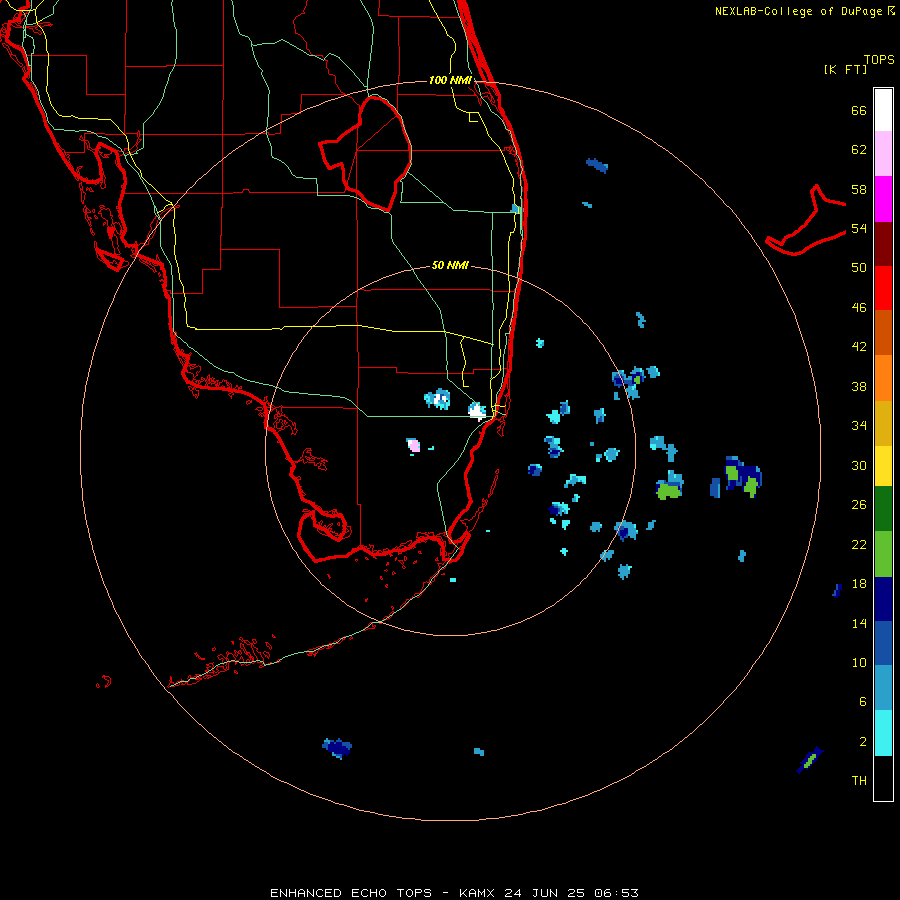Viewport: 900px width, 900px height.
Task: Click the '[K FT]' units label
Action: (845, 69)
